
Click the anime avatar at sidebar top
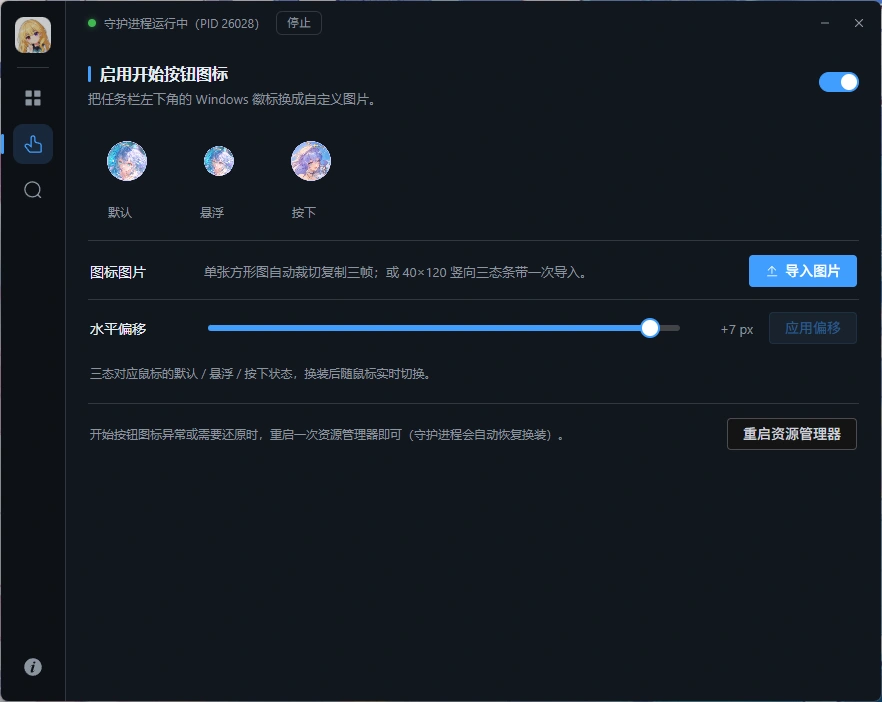33,35
